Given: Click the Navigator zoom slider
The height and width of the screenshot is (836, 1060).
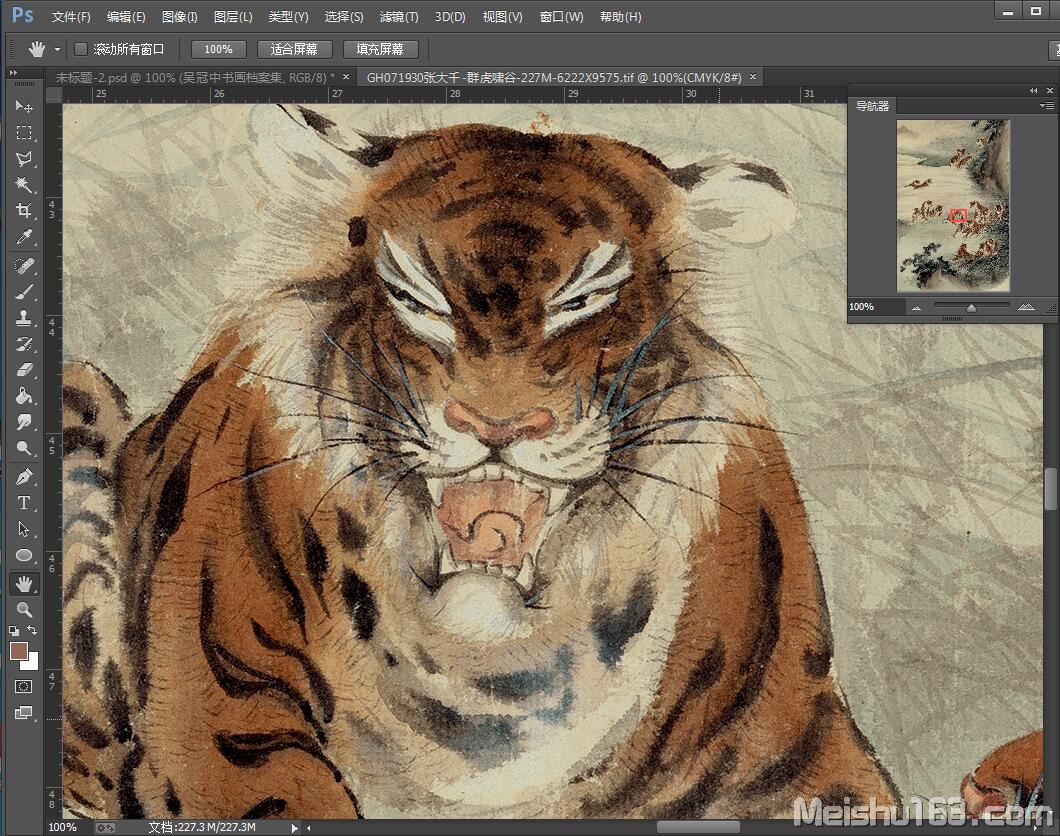Looking at the screenshot, I should point(971,307).
